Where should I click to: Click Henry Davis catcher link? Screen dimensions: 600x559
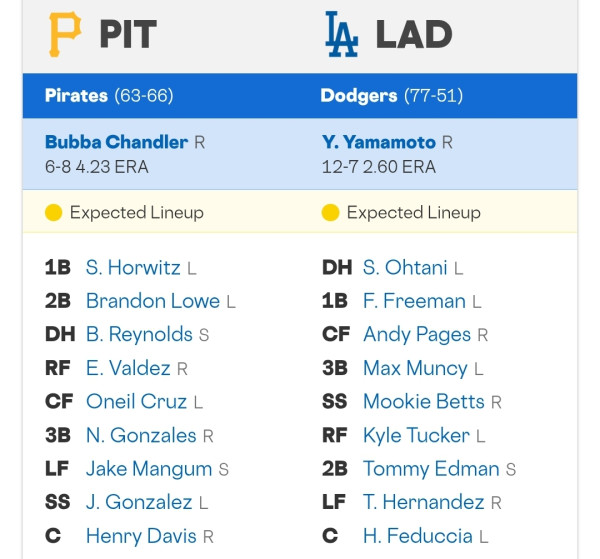click(141, 536)
